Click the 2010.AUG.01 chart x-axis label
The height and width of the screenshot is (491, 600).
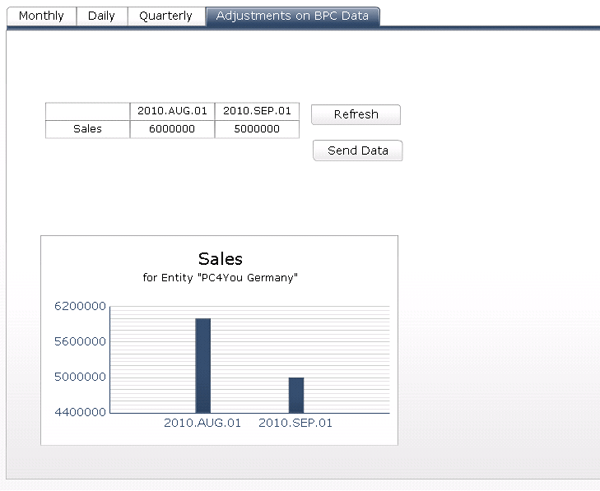(x=202, y=423)
